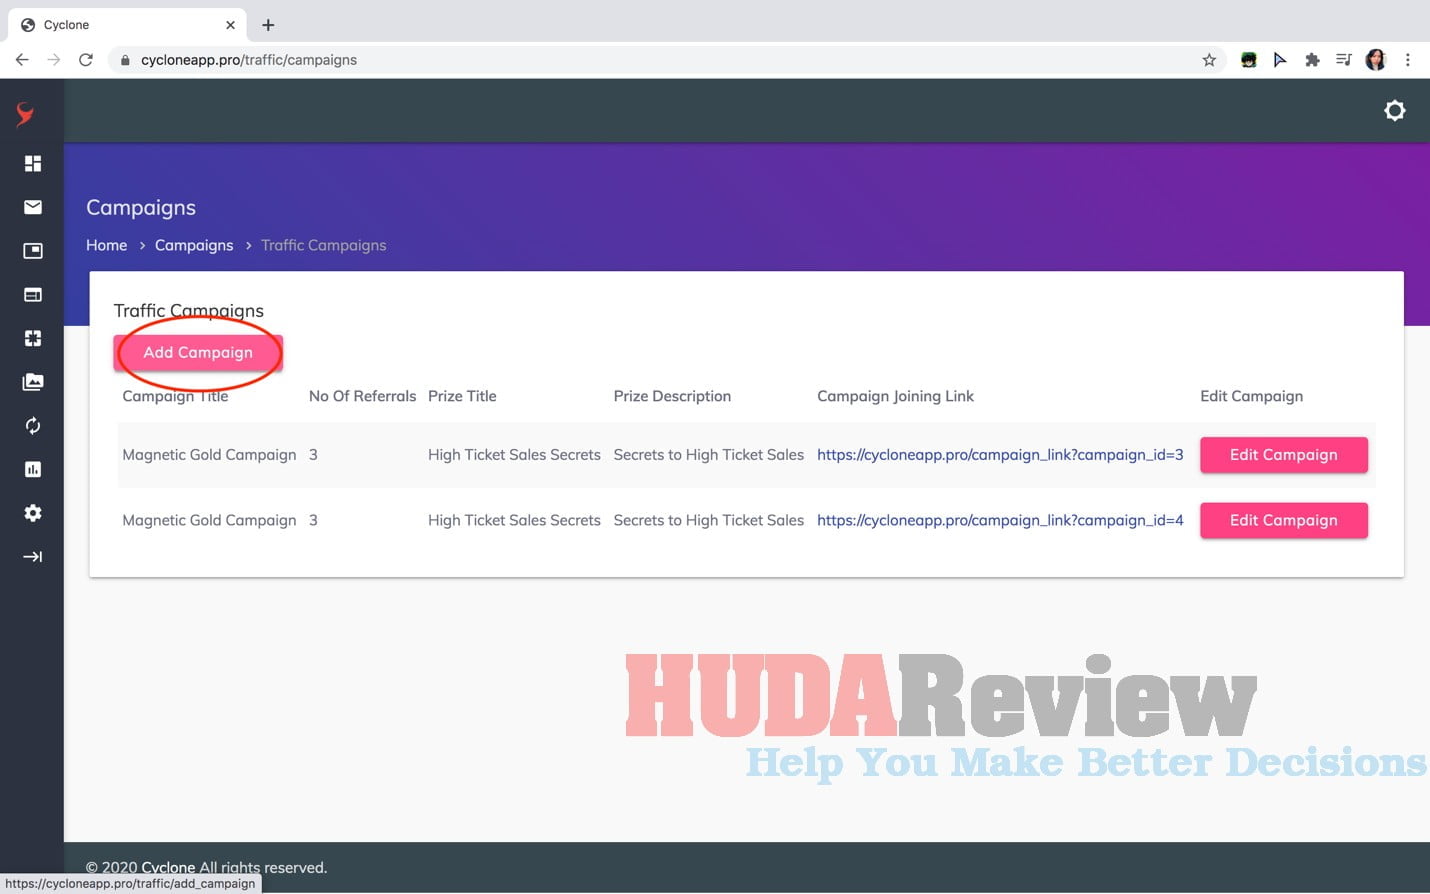
Task: Click the Edit Campaign column header
Action: (1251, 397)
